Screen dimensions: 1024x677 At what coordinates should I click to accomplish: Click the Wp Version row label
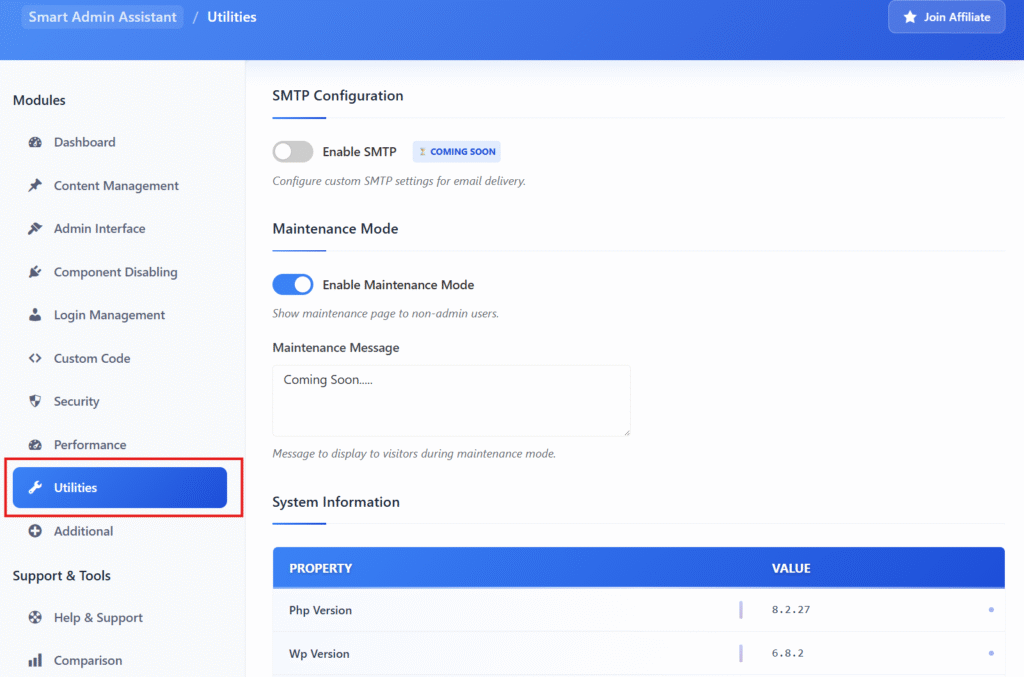pyautogui.click(x=319, y=653)
